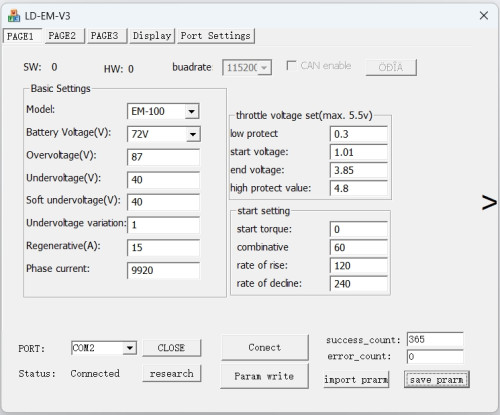Open the PORT COM2 dropdown
The width and height of the screenshot is (500, 415).
pyautogui.click(x=129, y=348)
